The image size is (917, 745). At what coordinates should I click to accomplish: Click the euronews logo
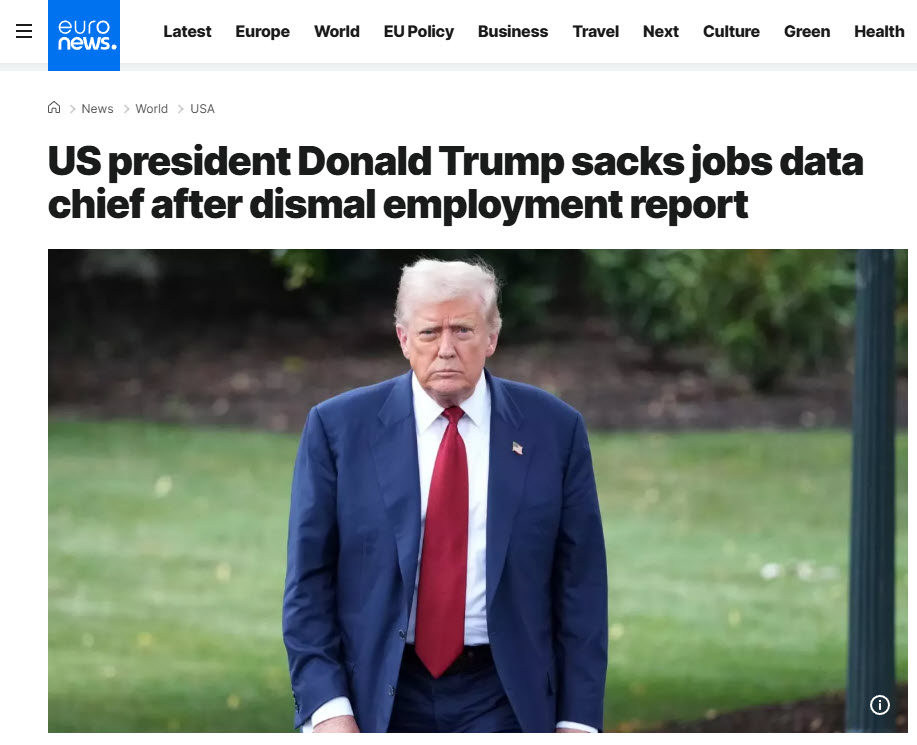(84, 35)
